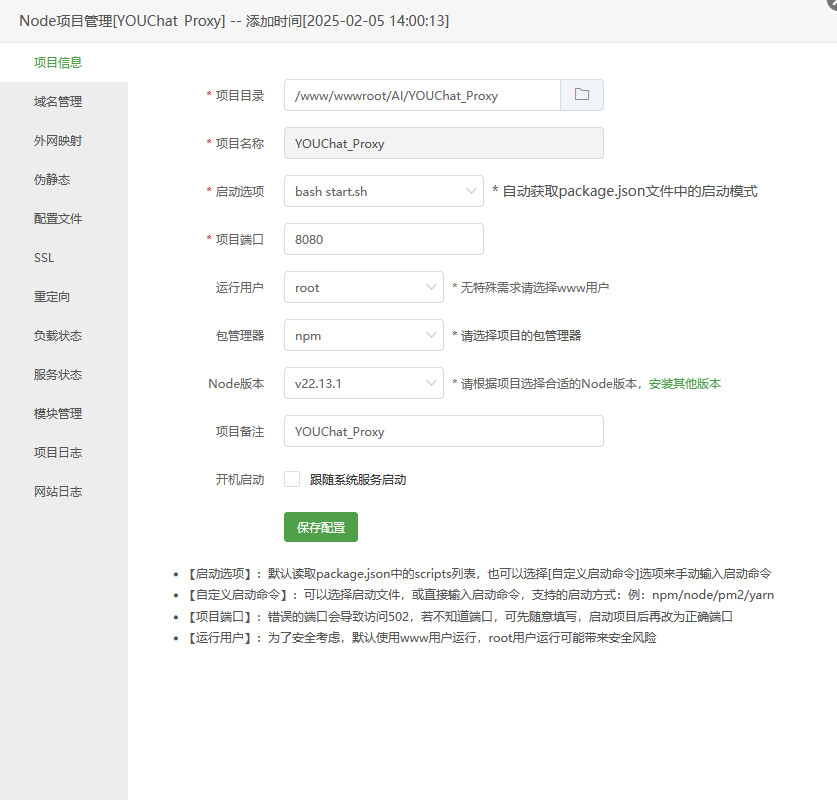The image size is (837, 800).
Task: Open the 网站日志 section
Action: (x=56, y=491)
